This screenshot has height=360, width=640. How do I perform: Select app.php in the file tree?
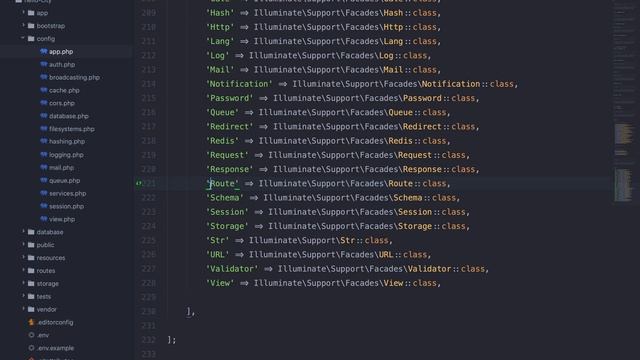61,51
